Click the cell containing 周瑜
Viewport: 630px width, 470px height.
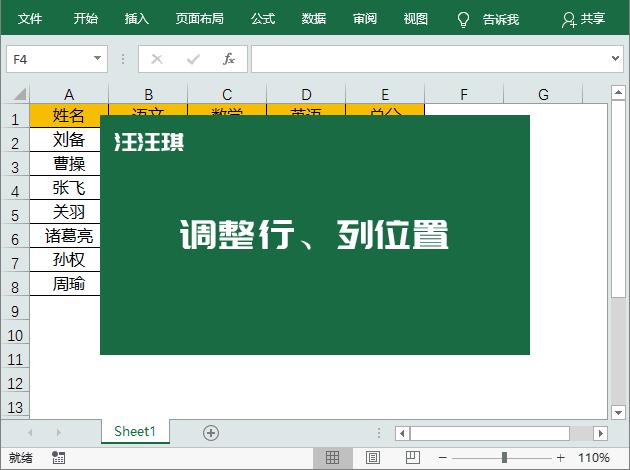pos(65,284)
